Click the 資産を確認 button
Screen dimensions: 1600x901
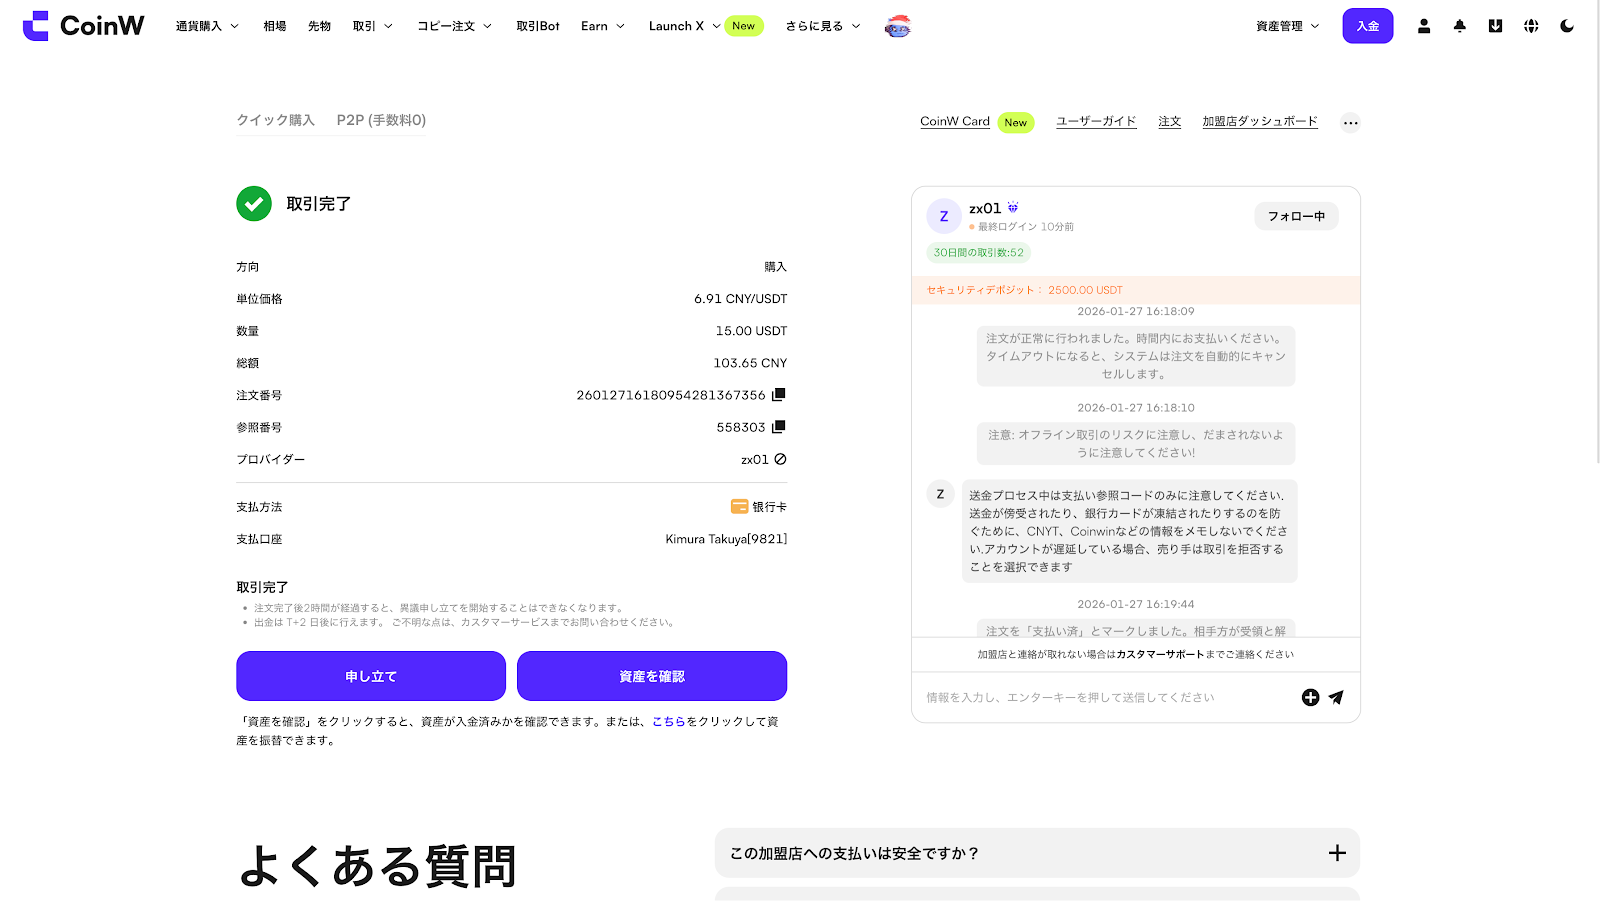pos(652,676)
